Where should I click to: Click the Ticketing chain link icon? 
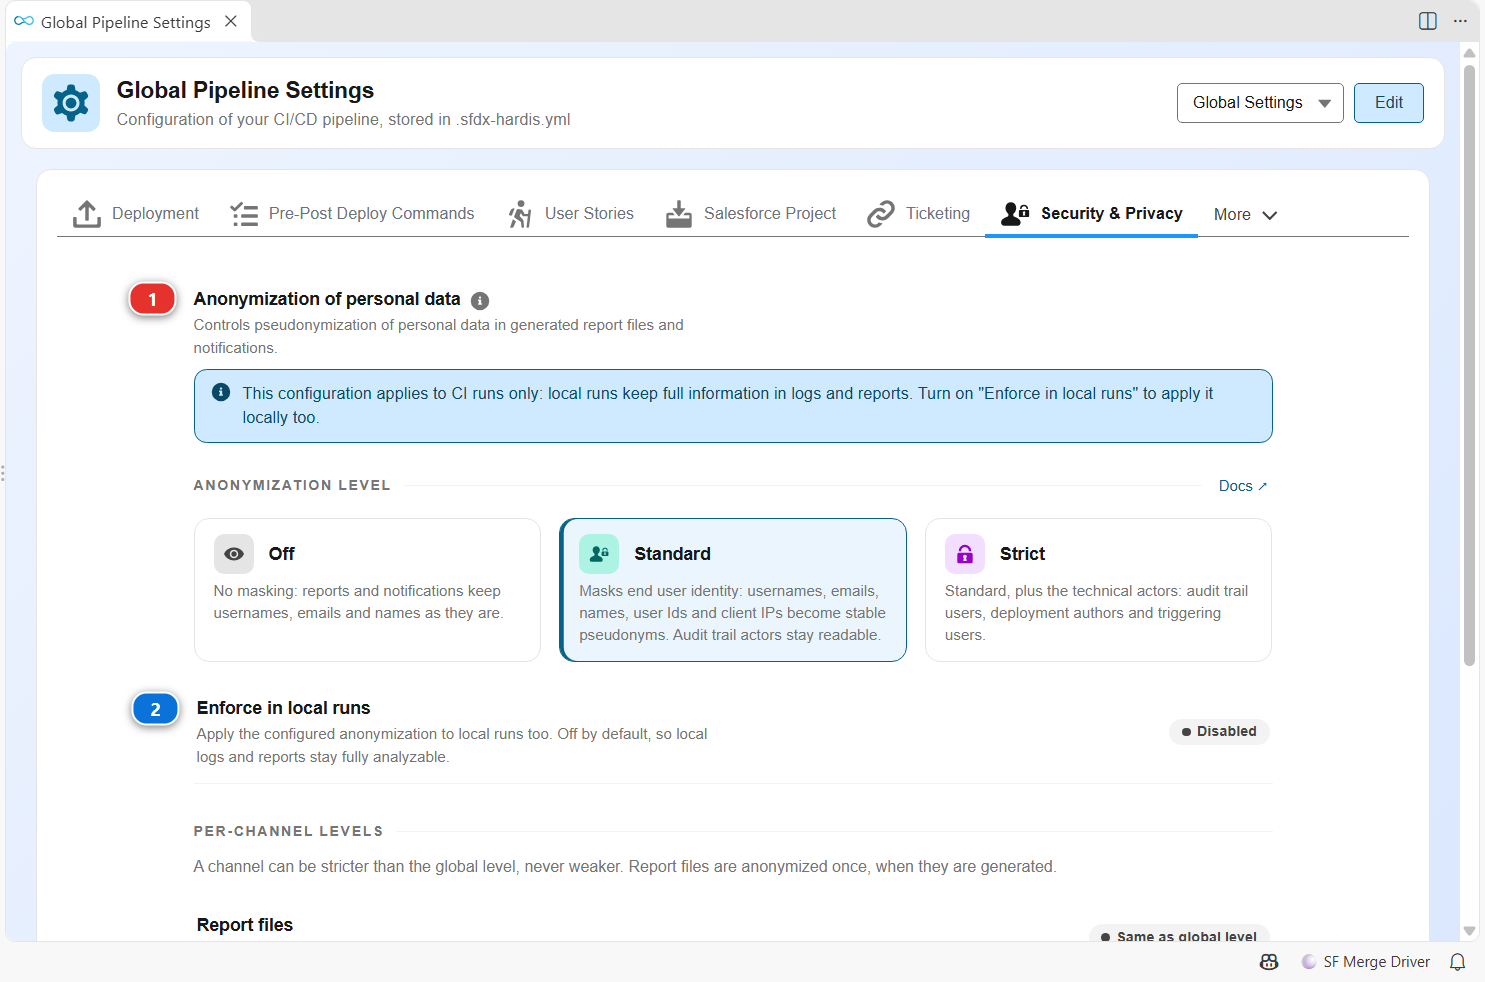tap(881, 214)
